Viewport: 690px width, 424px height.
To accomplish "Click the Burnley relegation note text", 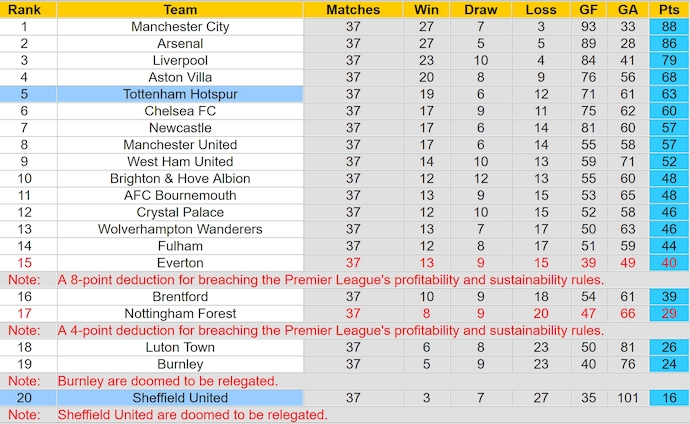I will (x=167, y=381).
